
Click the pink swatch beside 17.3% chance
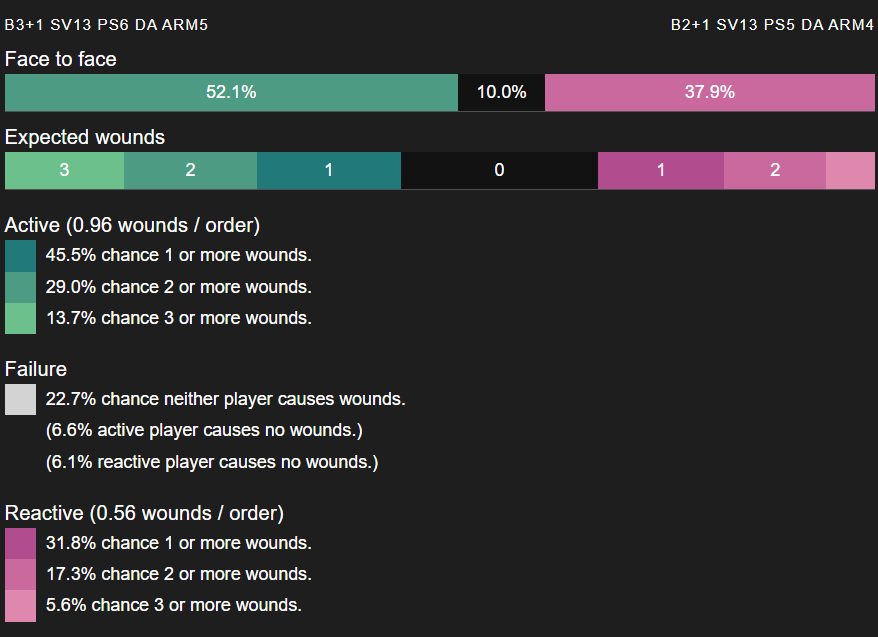(21, 574)
